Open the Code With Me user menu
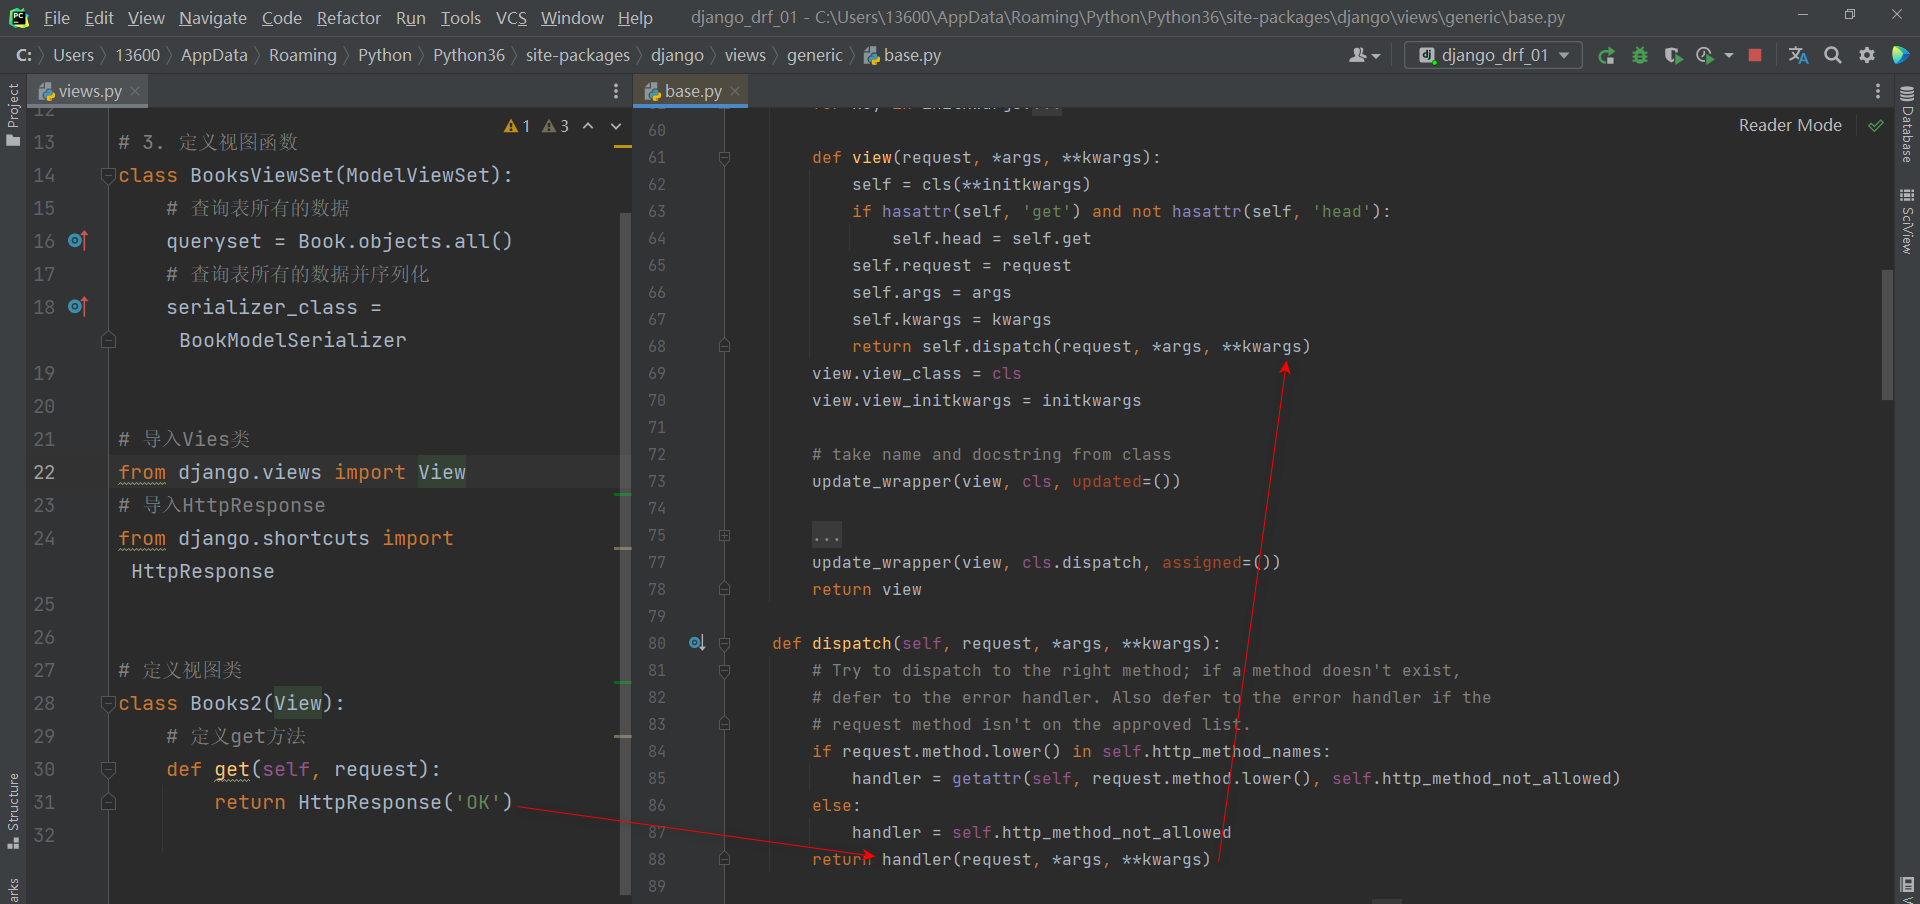Screen dimensions: 1920x904 pos(1364,56)
